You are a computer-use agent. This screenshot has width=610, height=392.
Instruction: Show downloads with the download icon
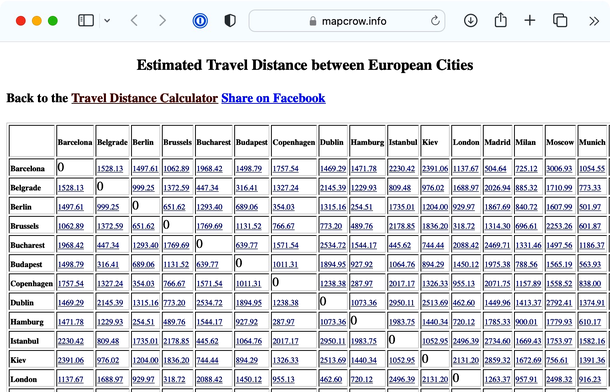pos(470,20)
